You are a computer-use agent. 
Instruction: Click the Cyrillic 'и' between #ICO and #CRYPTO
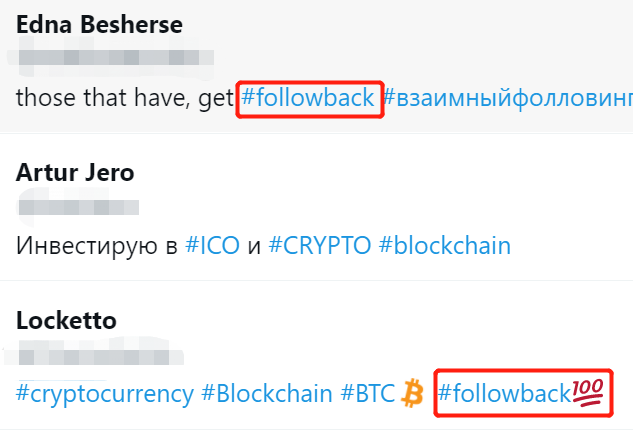[254, 247]
